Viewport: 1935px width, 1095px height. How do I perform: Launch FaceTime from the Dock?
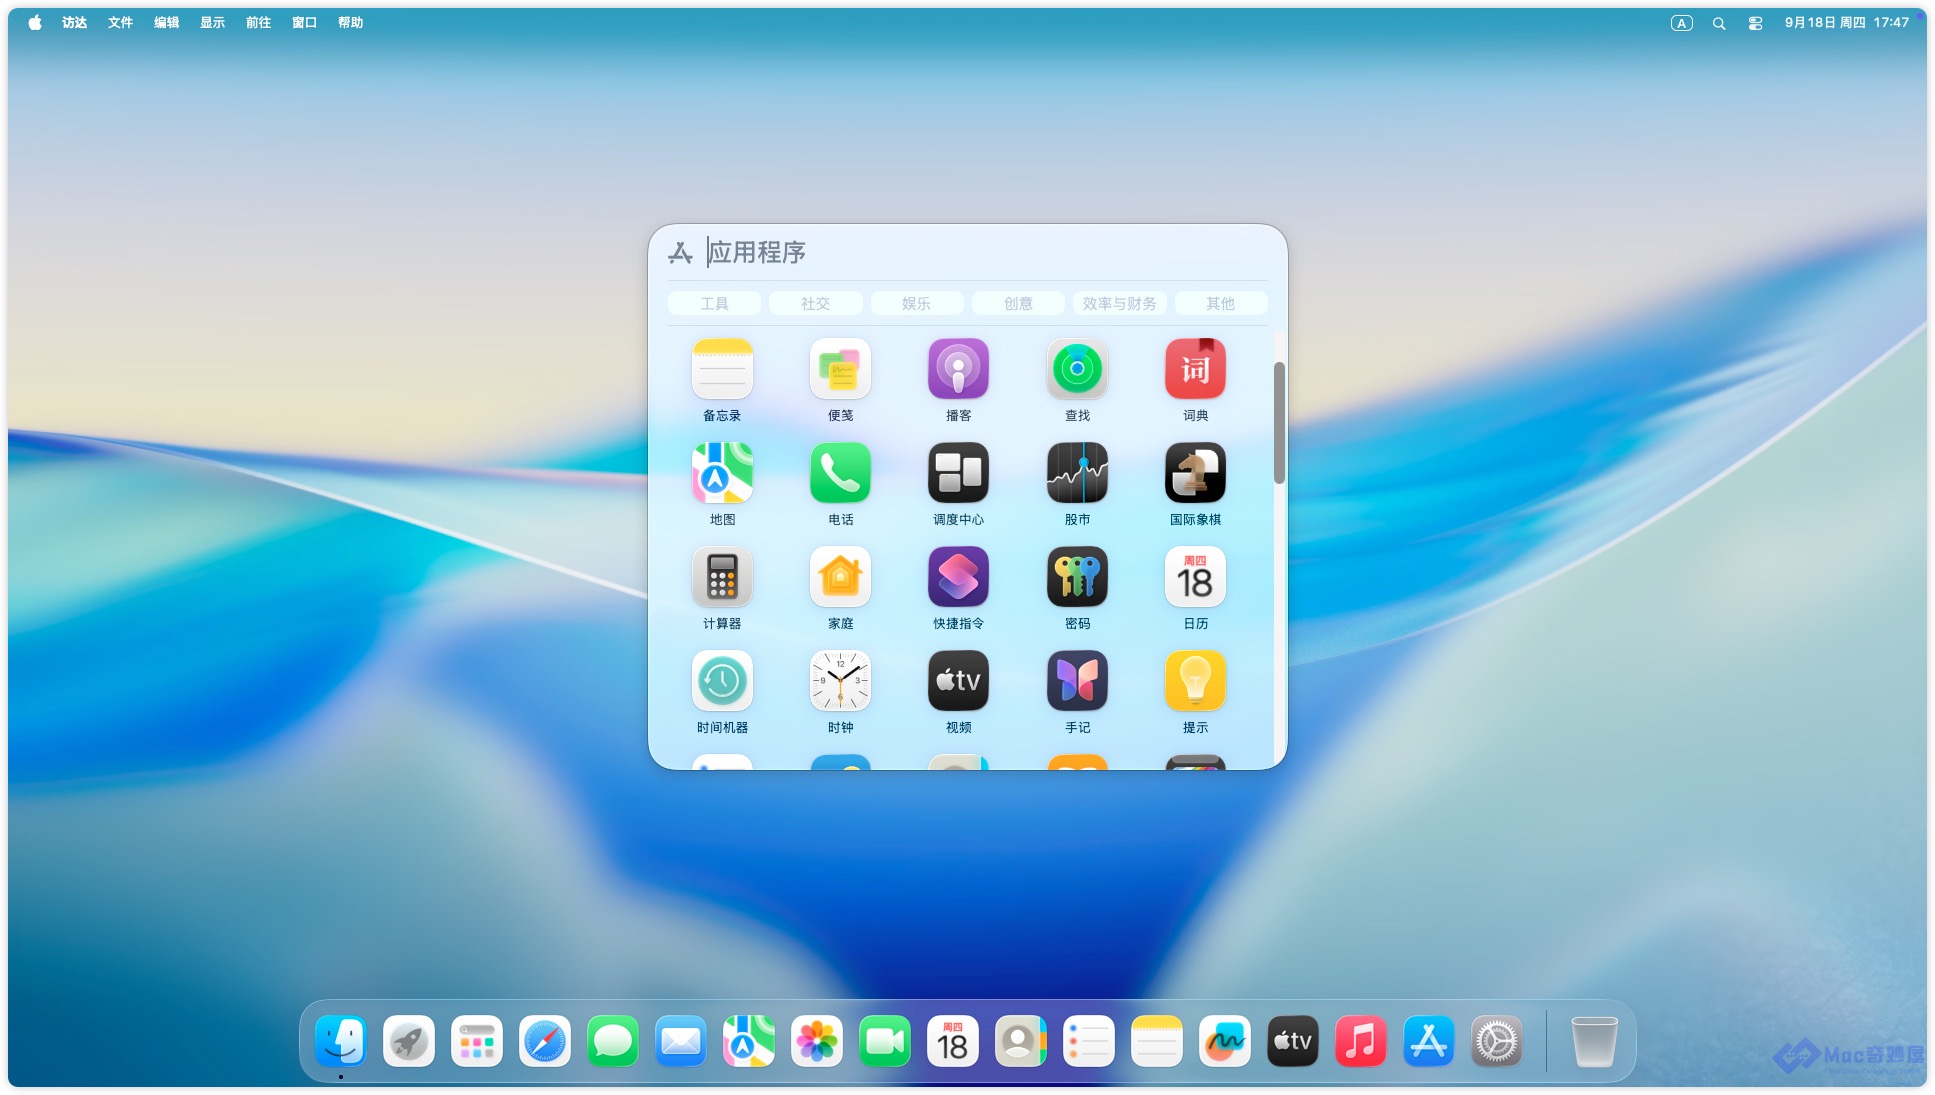click(885, 1041)
